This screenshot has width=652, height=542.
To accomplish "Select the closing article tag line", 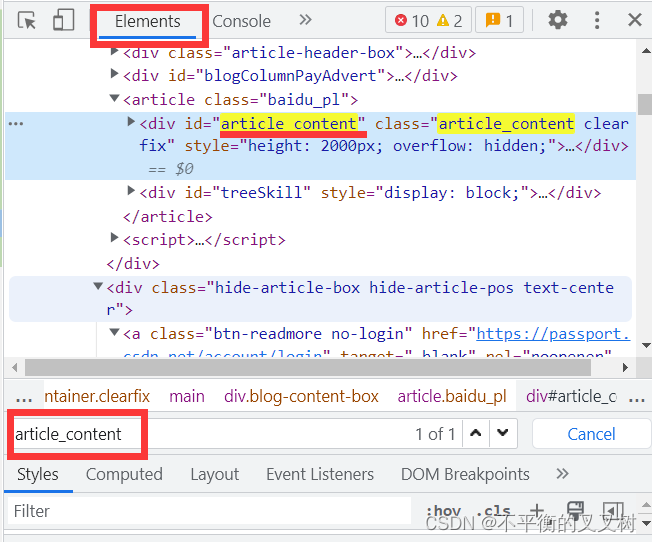I will coord(168,217).
